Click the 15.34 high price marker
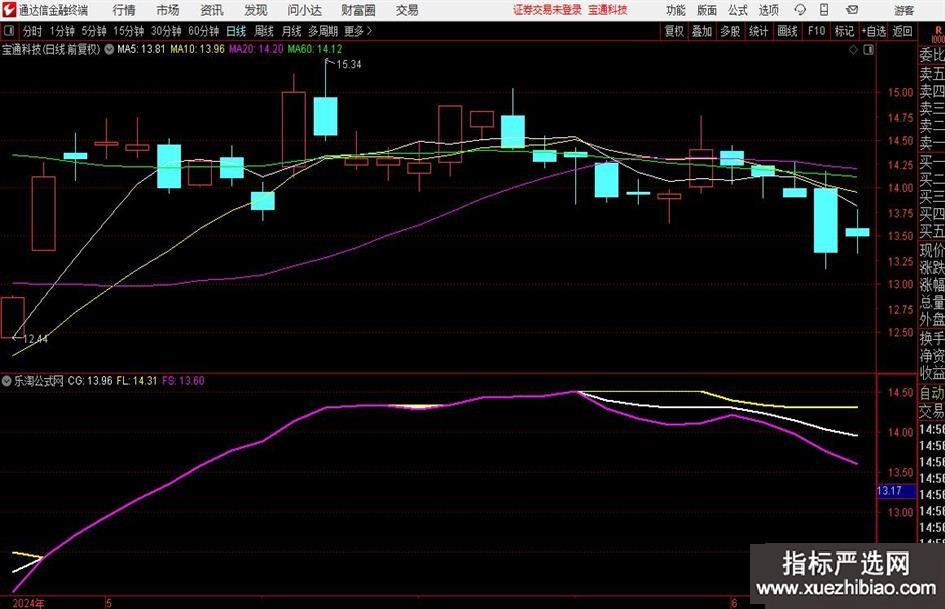 347,64
